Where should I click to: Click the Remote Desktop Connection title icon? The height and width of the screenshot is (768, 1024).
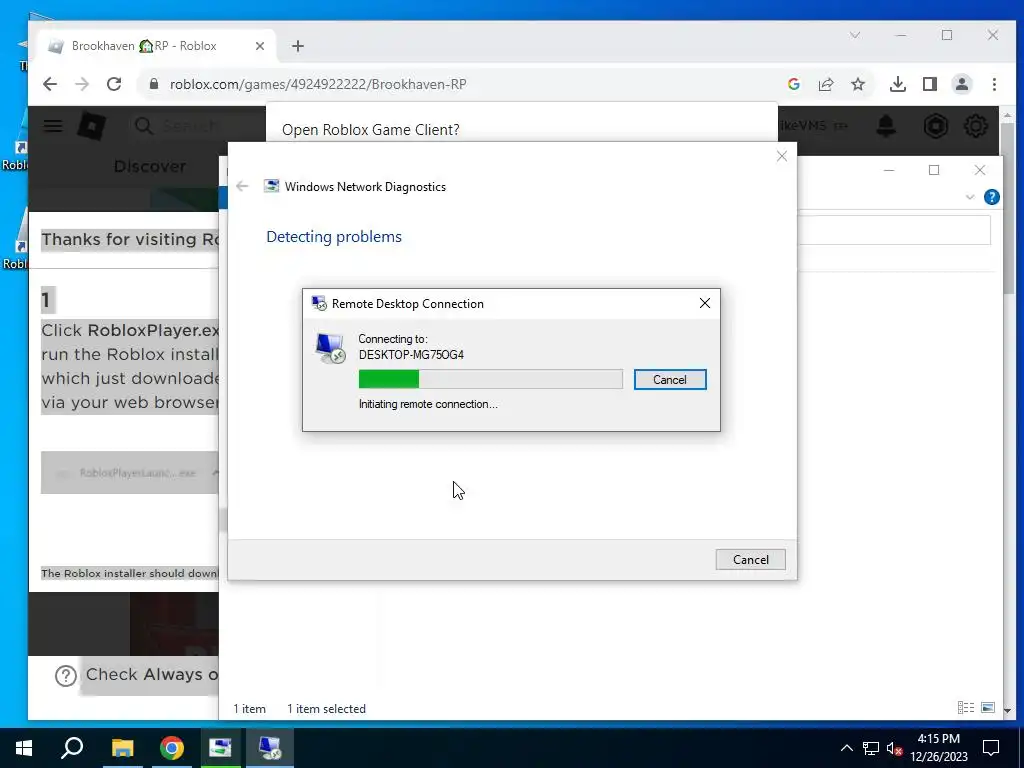point(319,303)
